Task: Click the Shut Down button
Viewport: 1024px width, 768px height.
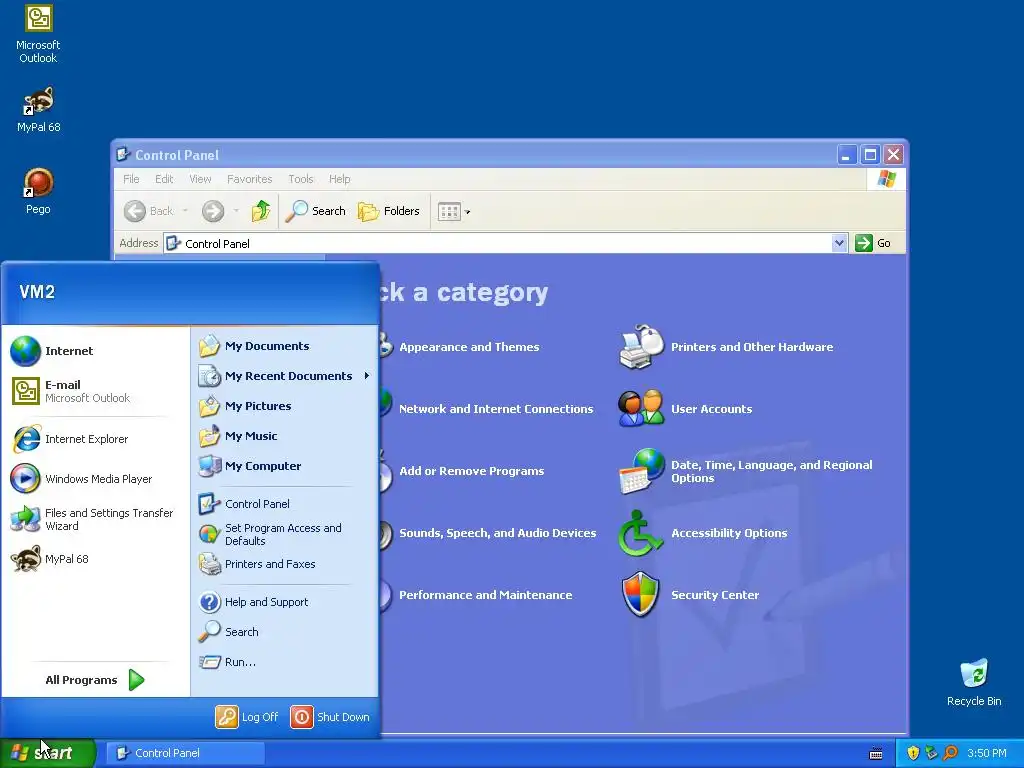Action: click(x=330, y=717)
